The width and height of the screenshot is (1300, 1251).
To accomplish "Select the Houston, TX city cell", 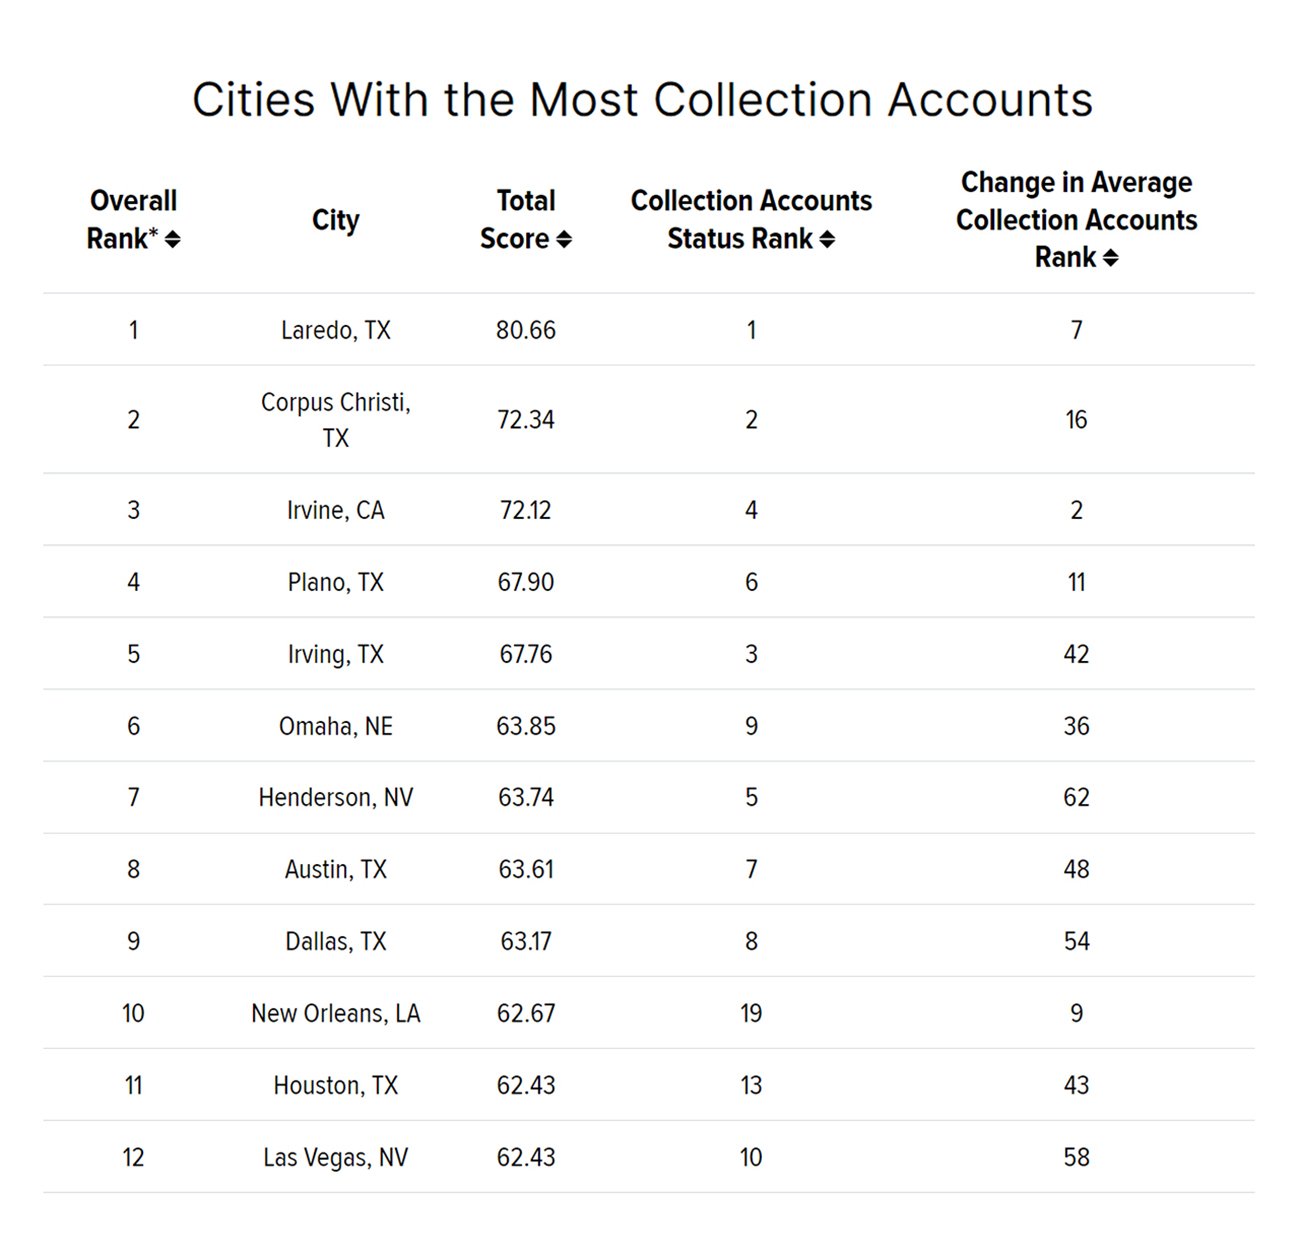I will tap(335, 1085).
